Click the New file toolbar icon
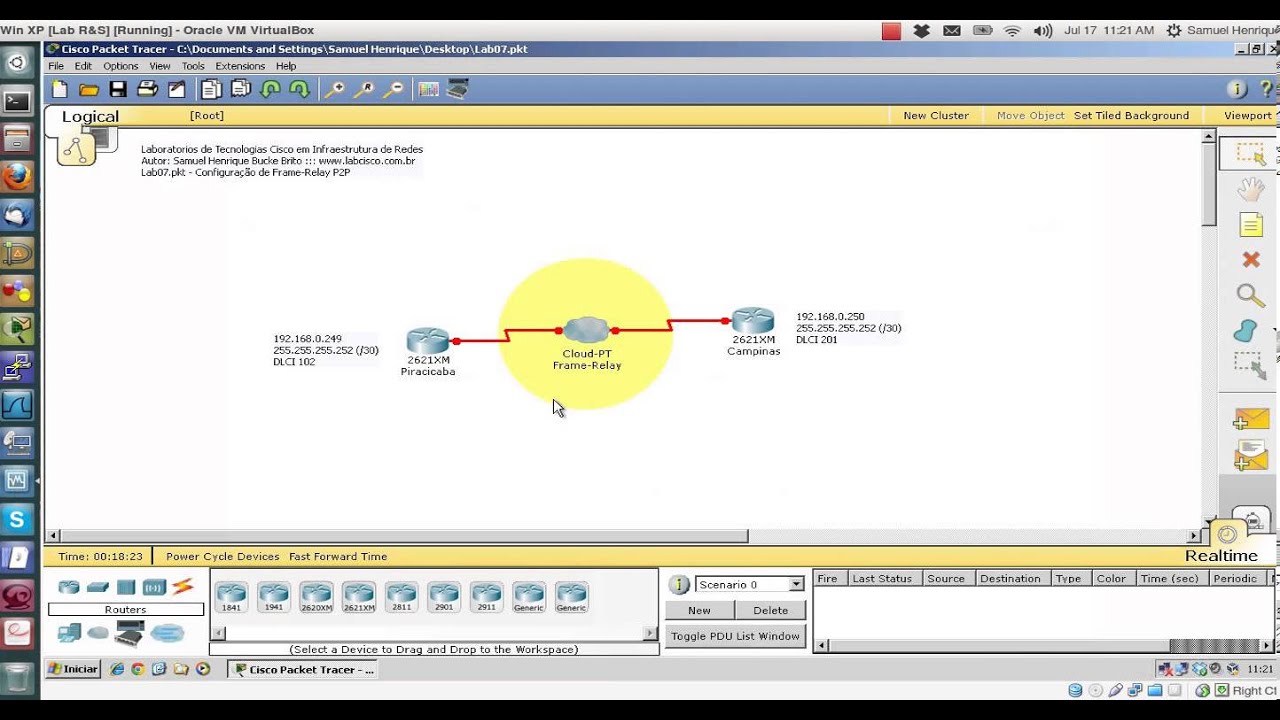 [x=60, y=89]
